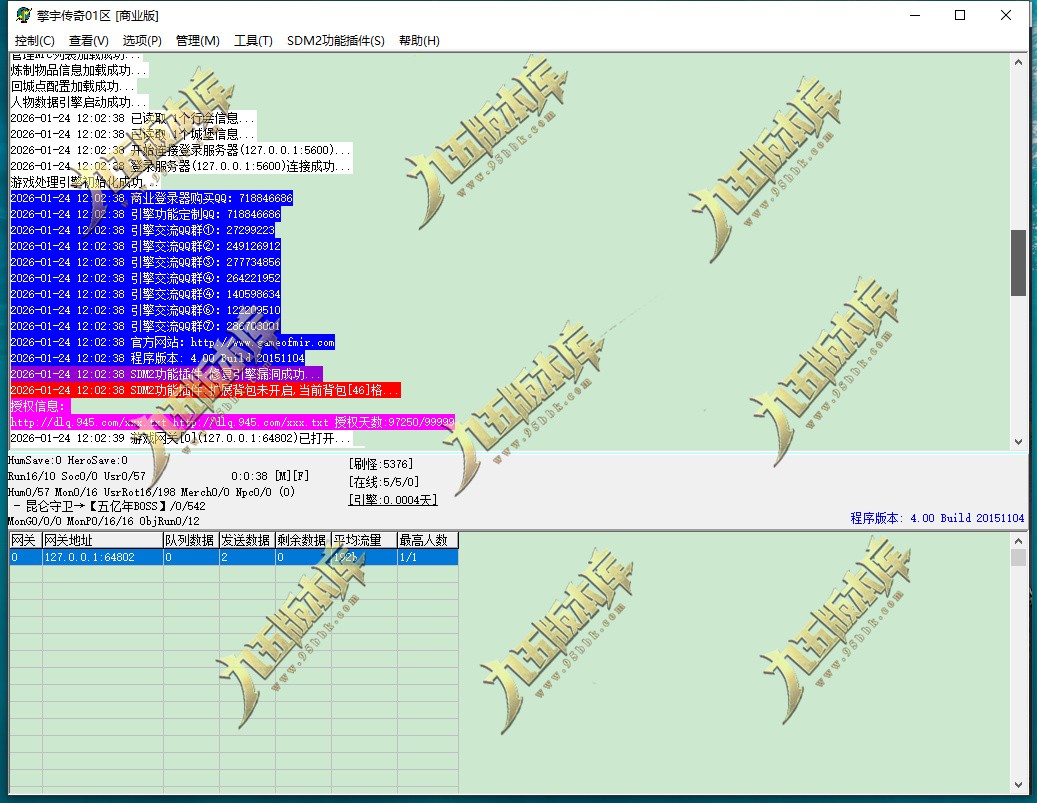Click the 网关 column header
This screenshot has width=1037, height=803.
(25, 540)
